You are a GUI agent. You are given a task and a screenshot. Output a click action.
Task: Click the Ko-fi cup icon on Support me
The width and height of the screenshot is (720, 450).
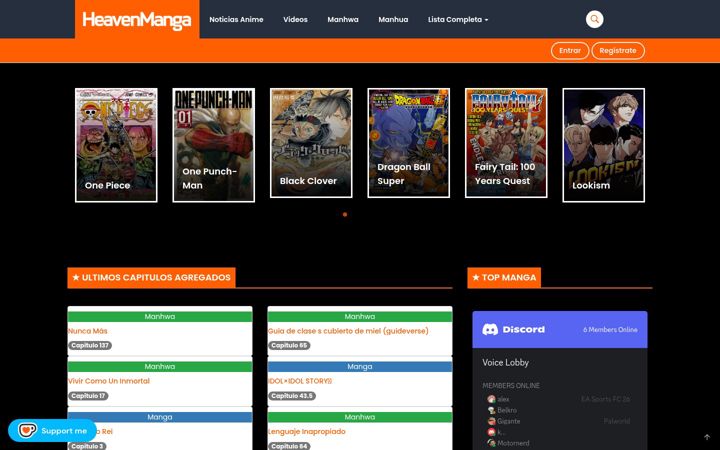point(27,430)
